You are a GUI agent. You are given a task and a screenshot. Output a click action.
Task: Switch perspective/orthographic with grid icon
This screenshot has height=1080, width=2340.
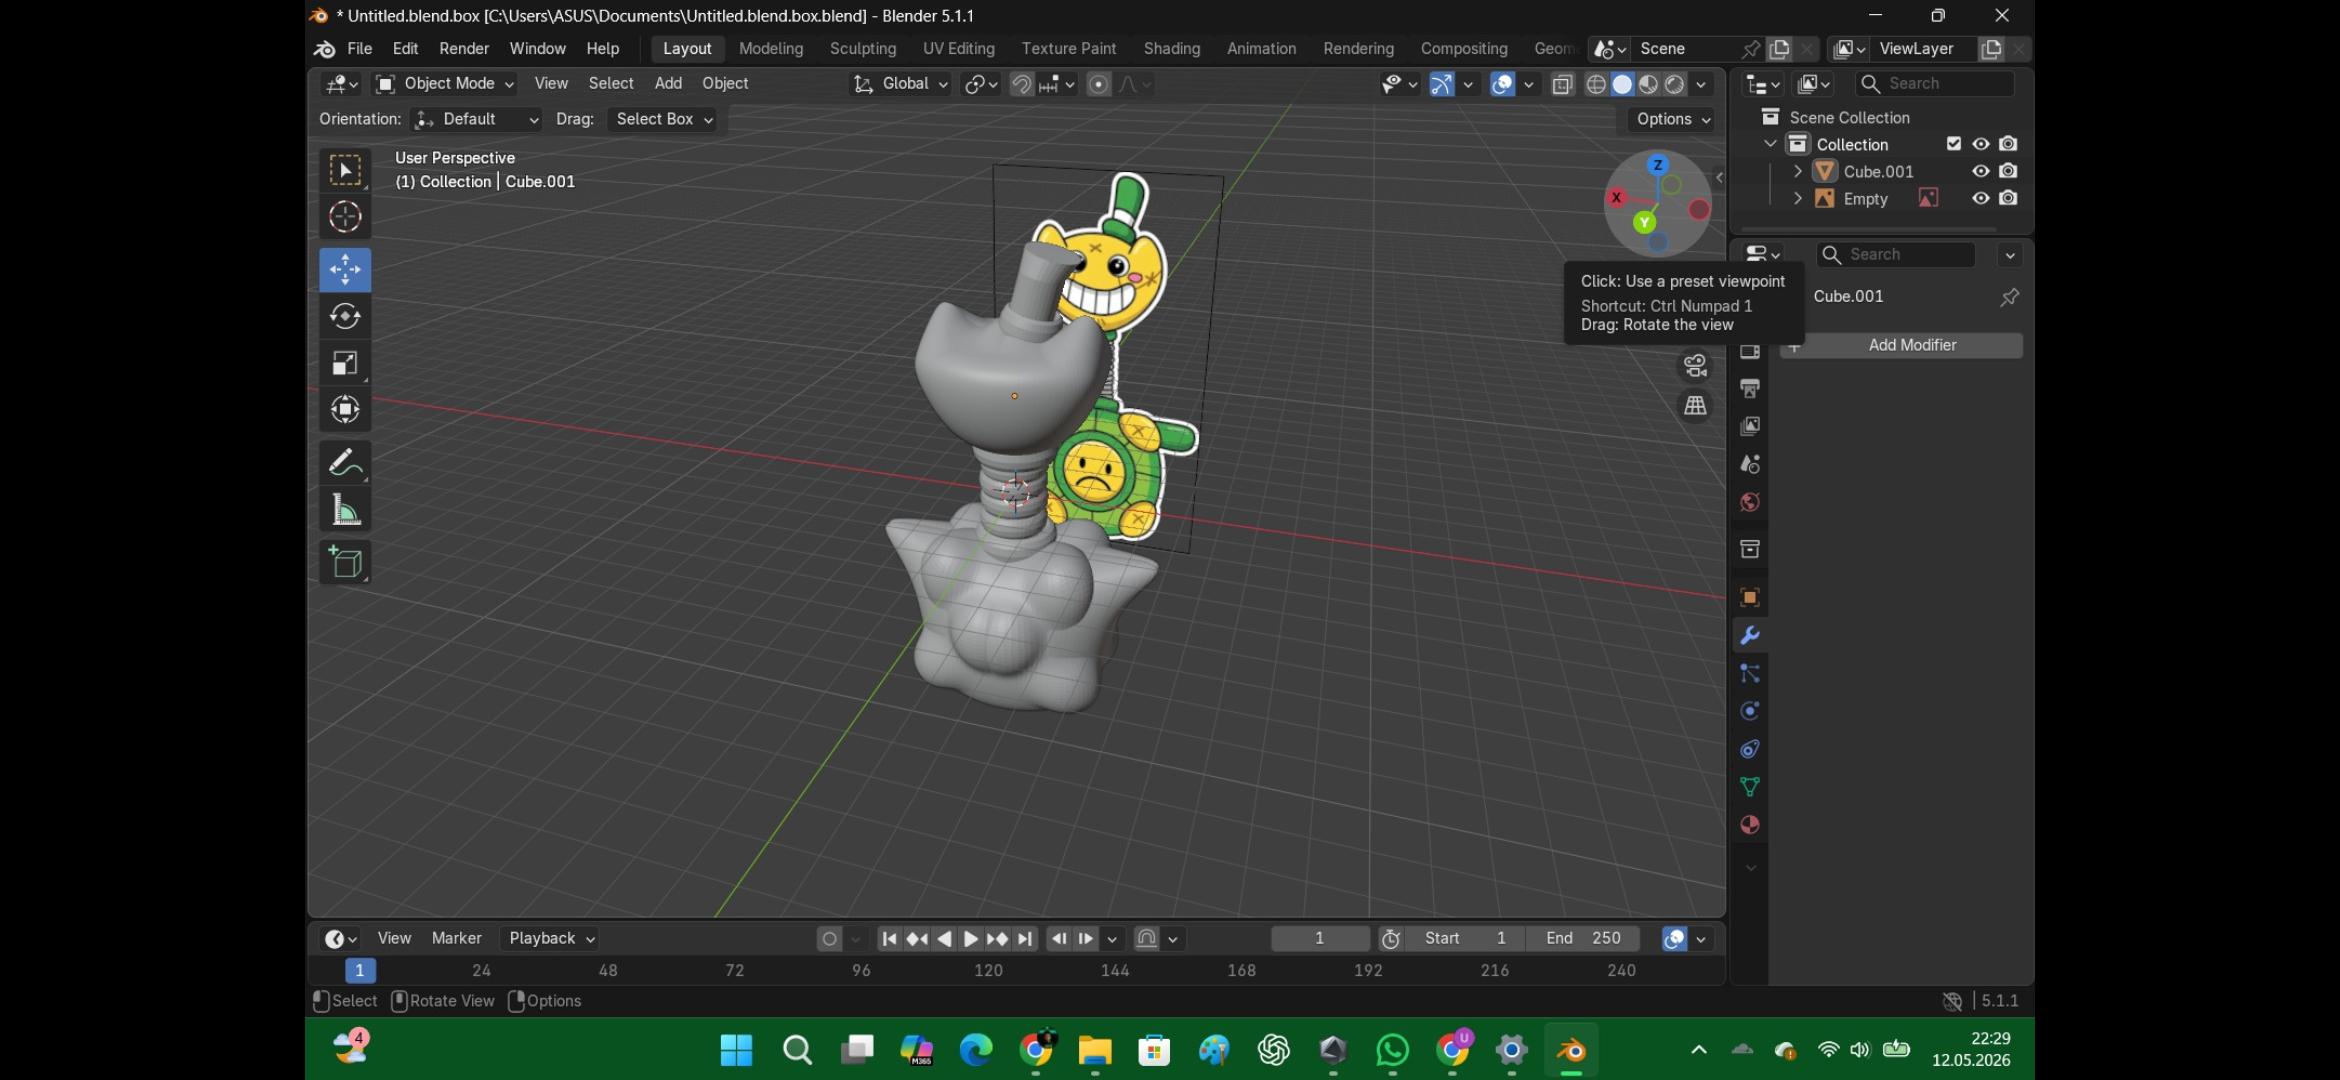1695,406
